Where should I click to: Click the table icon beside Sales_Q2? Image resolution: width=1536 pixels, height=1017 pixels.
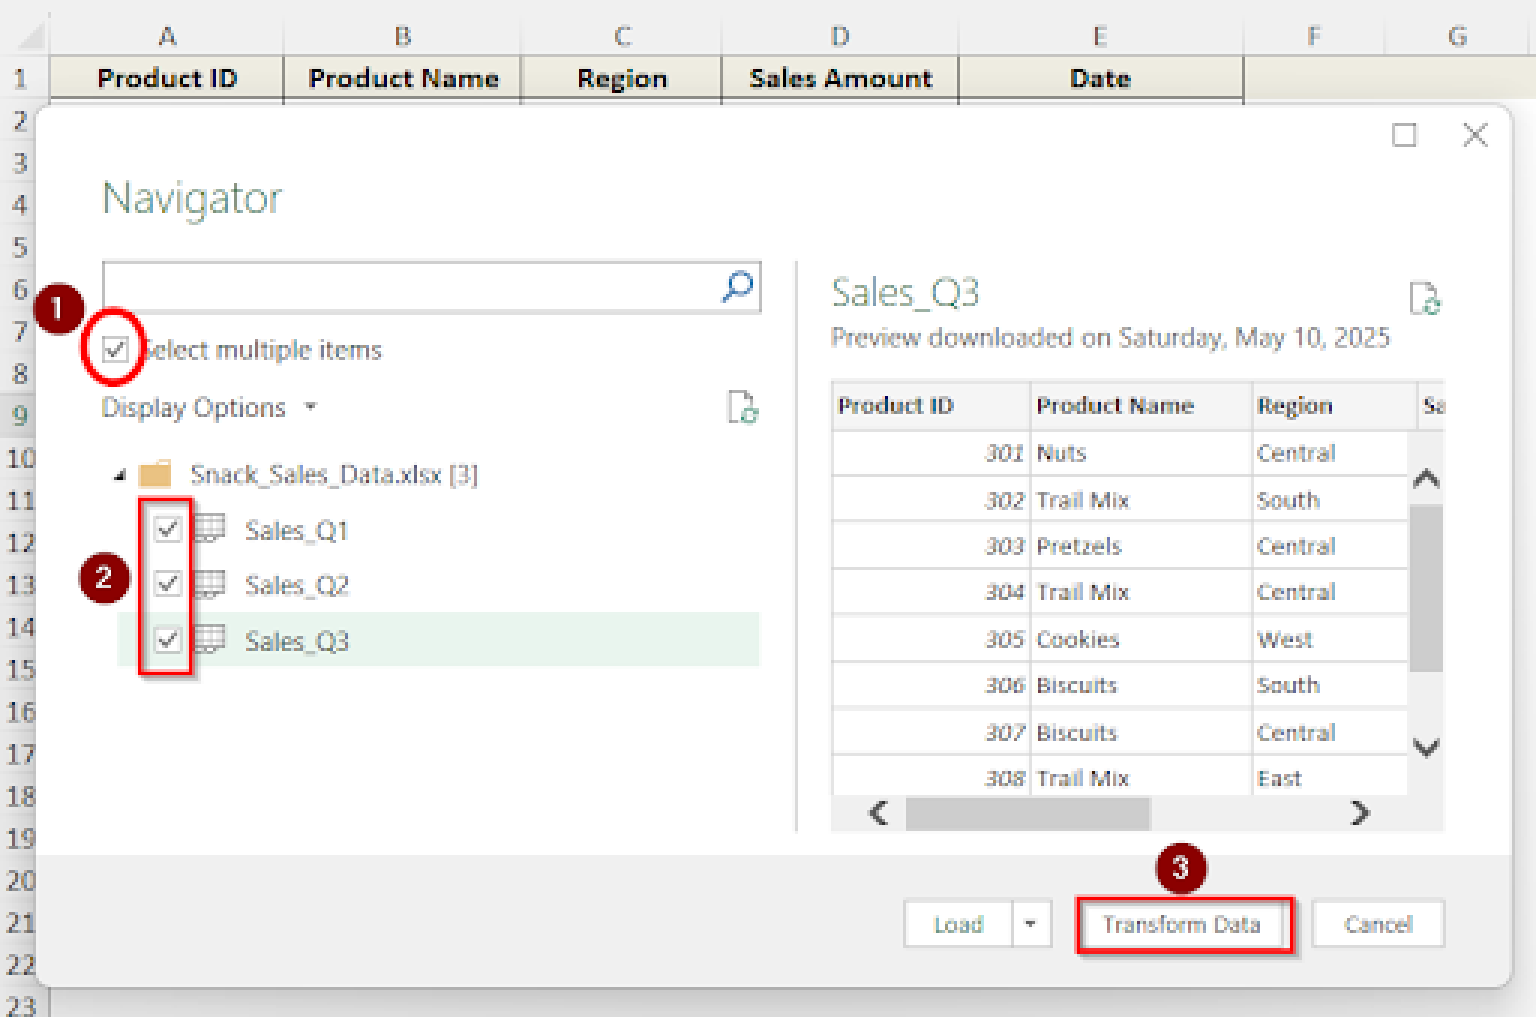tap(212, 585)
